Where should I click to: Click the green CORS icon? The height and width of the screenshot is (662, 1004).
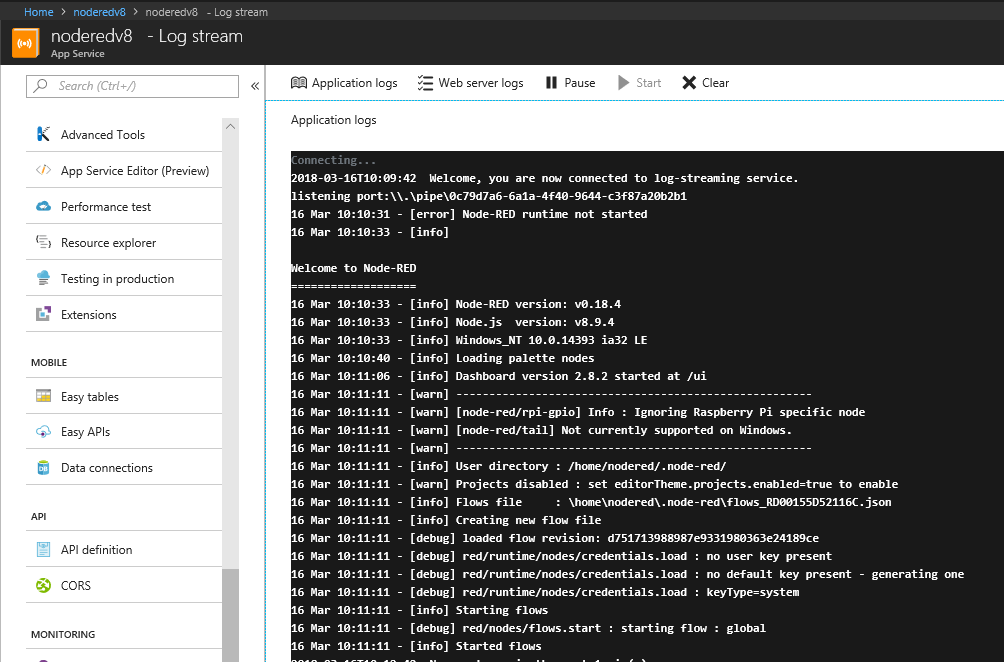click(43, 585)
